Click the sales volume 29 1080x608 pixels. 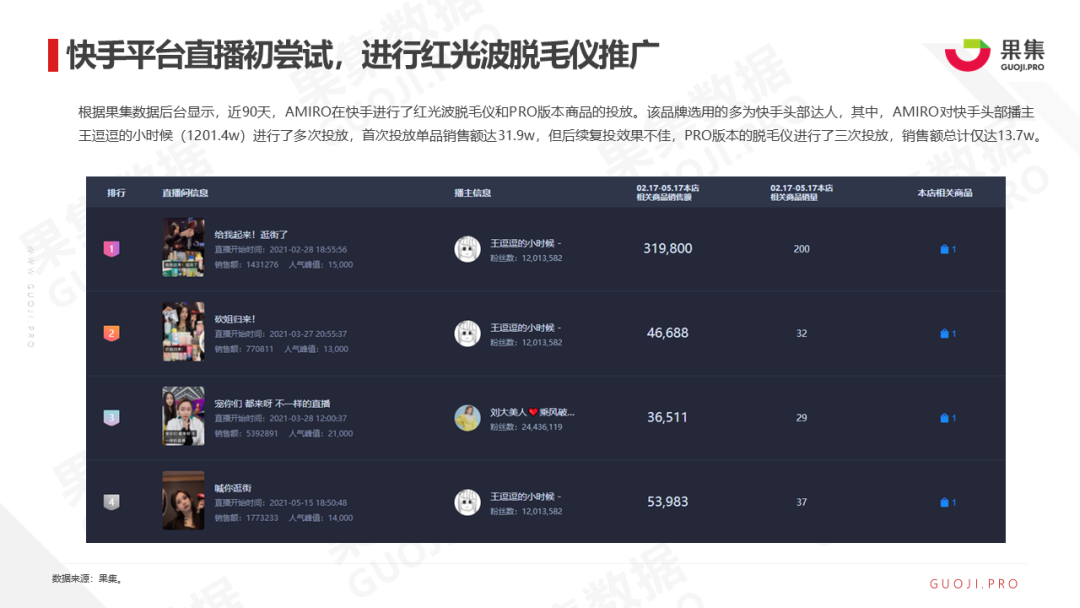[802, 417]
